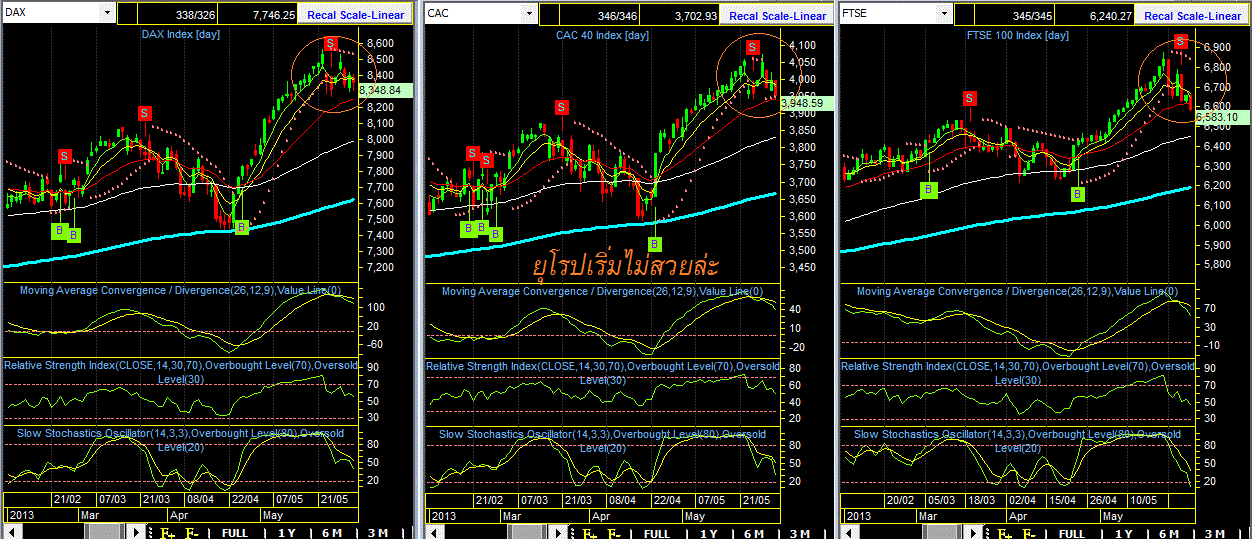Decrease font size (F-) in DAX chart
Screen dimensions: 1252x539
tap(192, 533)
